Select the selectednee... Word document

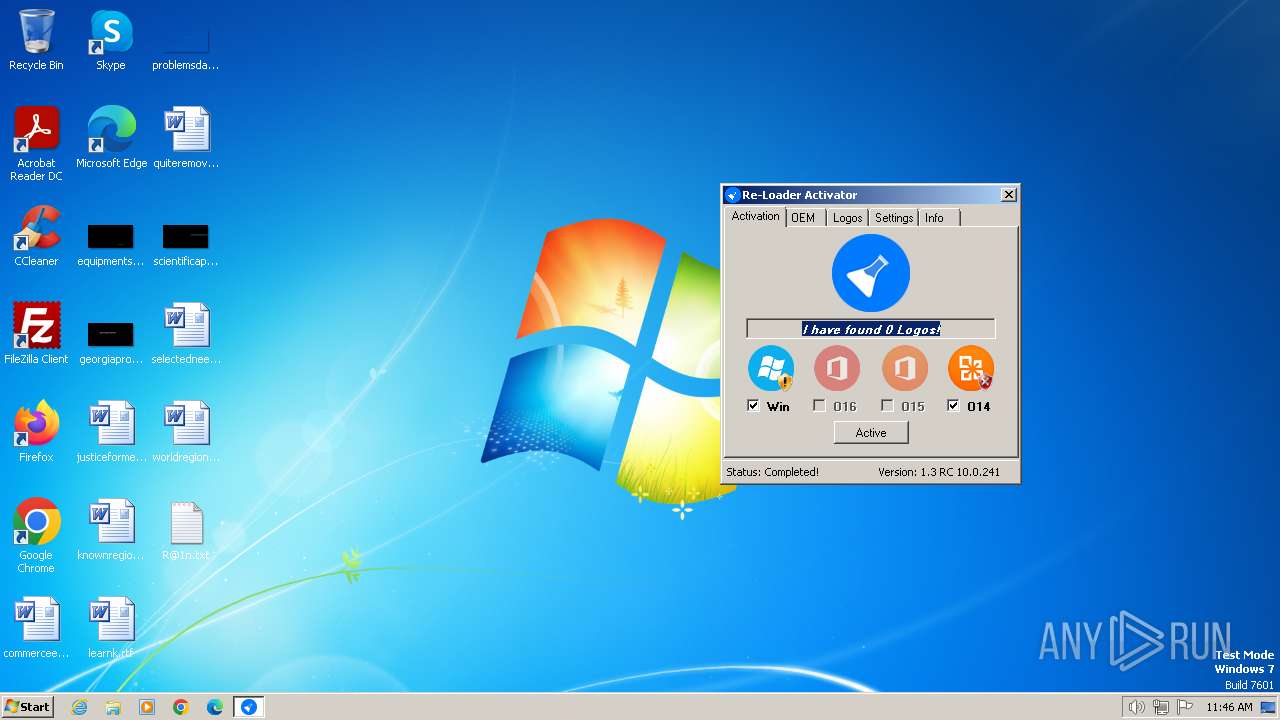tap(186, 334)
